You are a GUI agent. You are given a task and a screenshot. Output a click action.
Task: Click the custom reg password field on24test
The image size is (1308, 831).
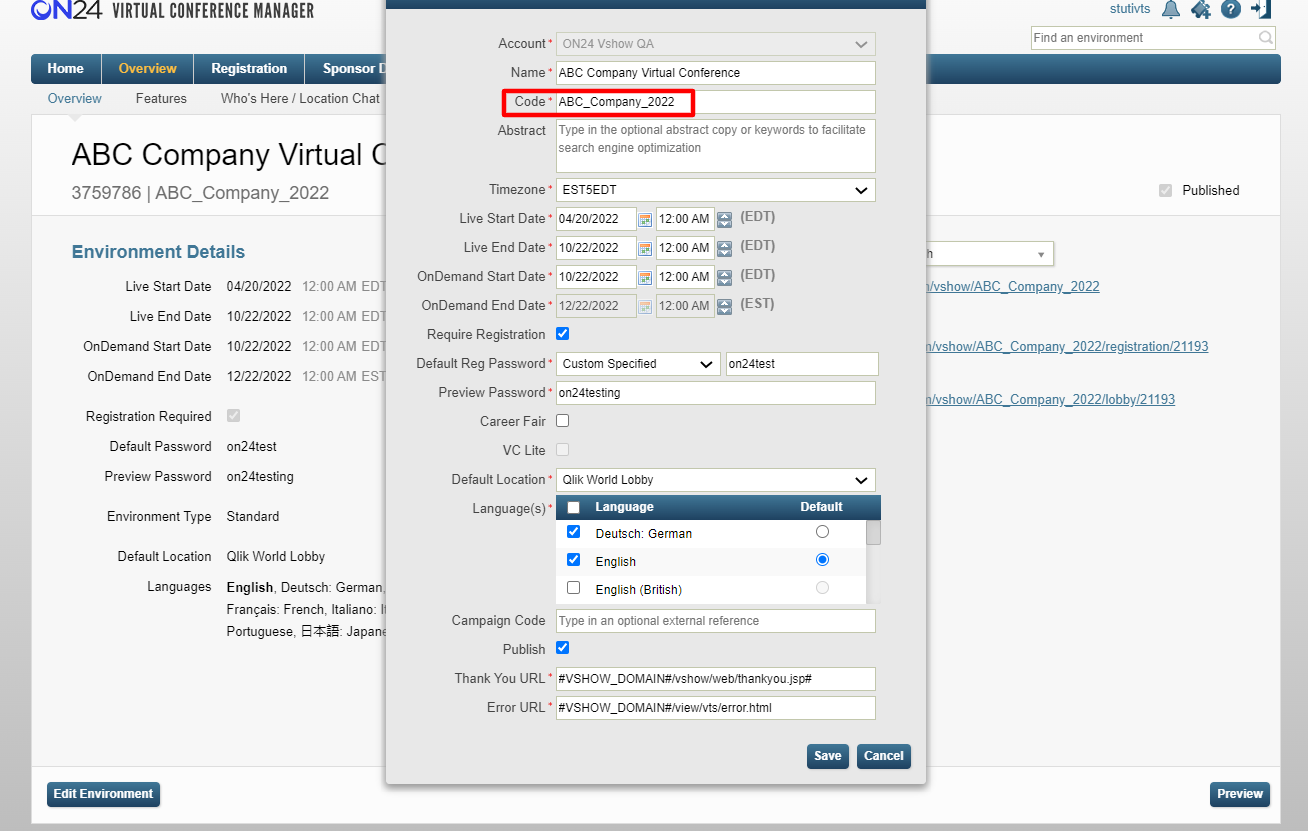pyautogui.click(x=802, y=364)
